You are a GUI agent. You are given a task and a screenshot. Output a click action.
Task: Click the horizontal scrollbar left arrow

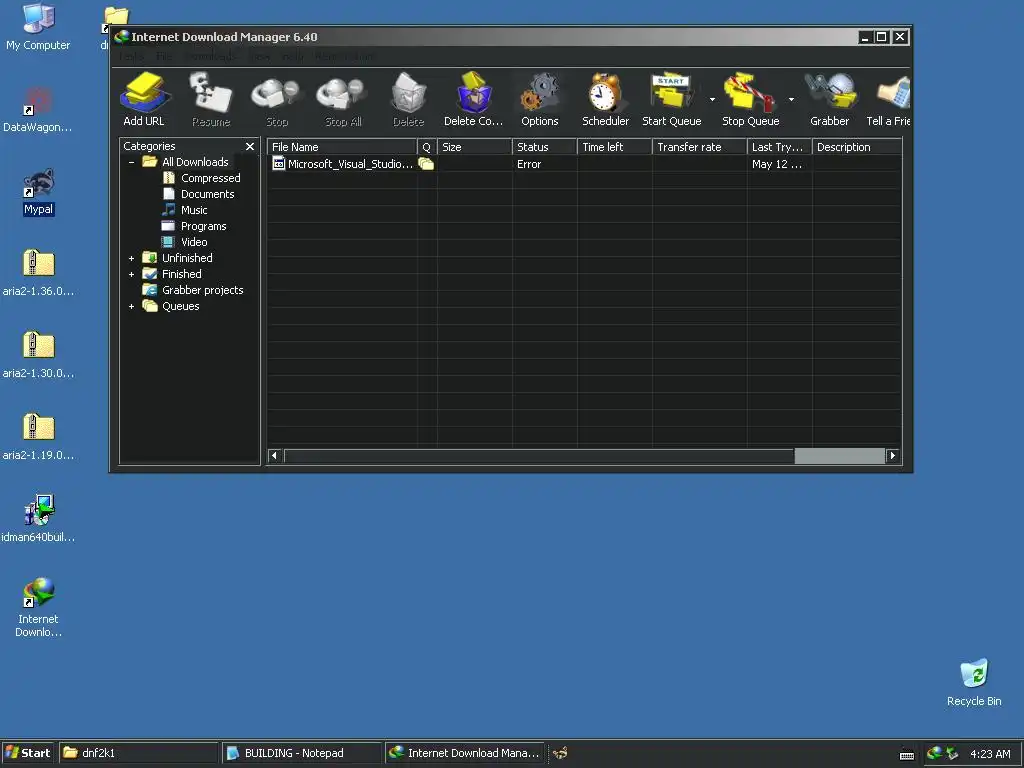coord(275,455)
